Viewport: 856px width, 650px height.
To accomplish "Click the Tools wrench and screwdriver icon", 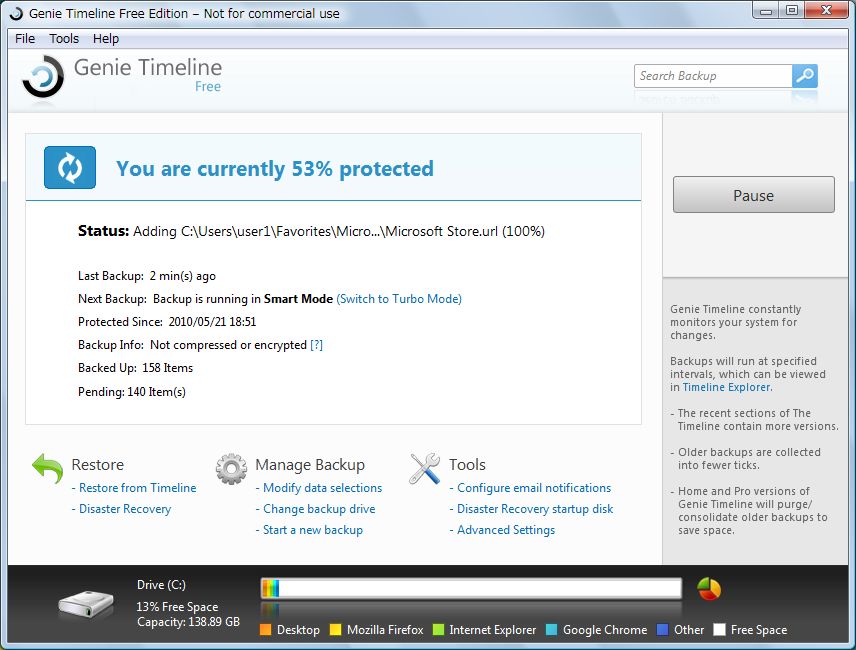I will [425, 469].
